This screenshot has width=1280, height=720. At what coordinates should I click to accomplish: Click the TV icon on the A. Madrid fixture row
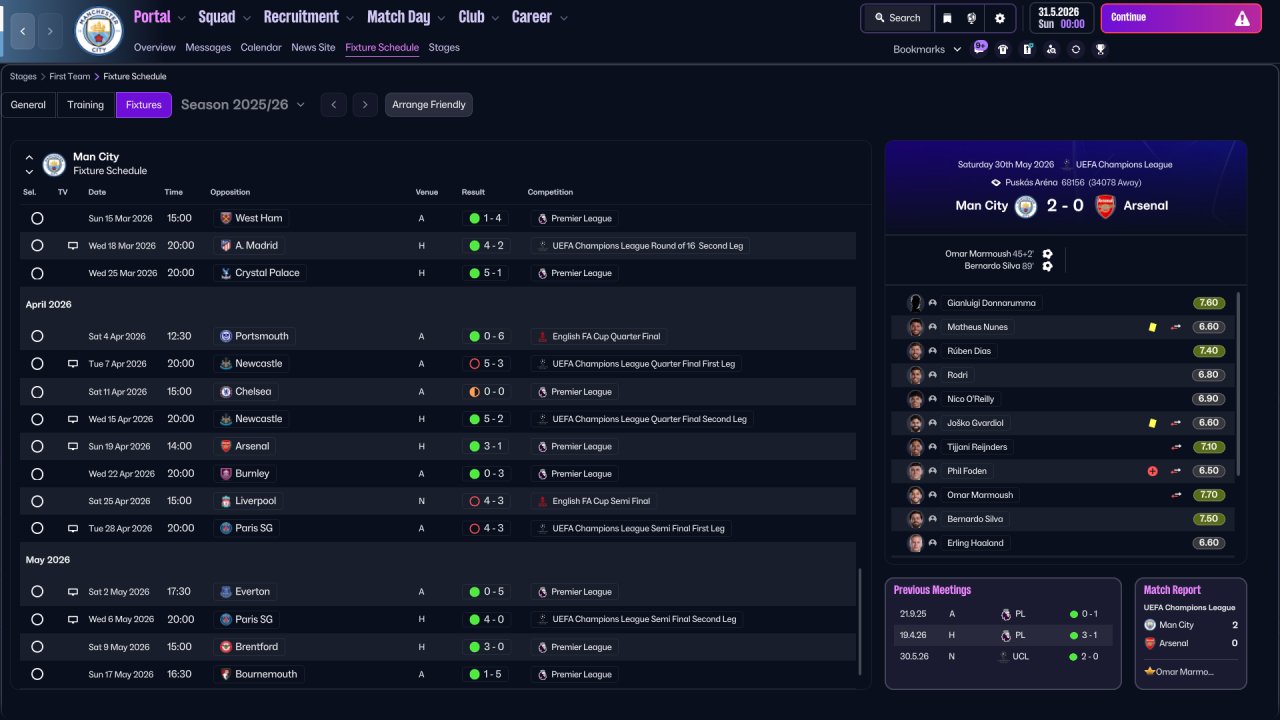(73, 246)
